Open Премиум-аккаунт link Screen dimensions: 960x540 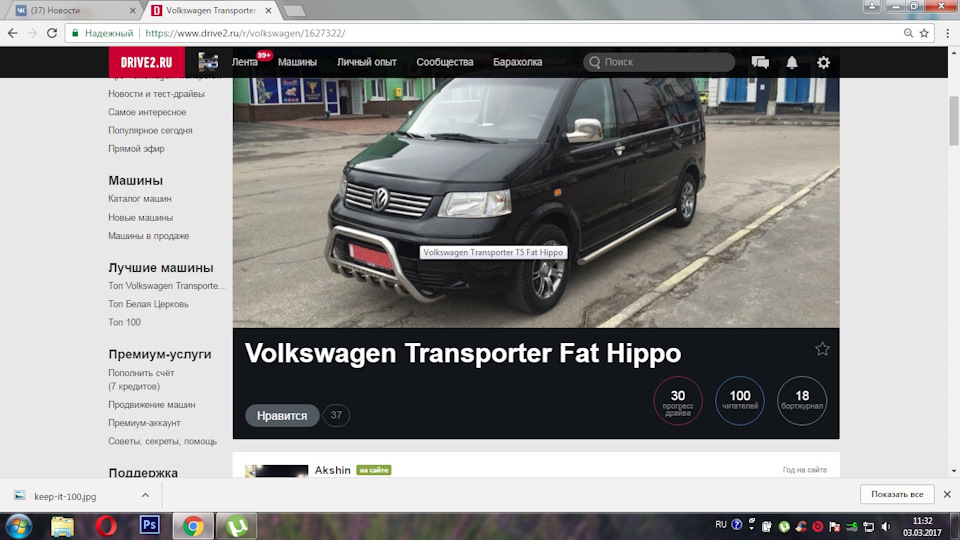pyautogui.click(x=144, y=423)
